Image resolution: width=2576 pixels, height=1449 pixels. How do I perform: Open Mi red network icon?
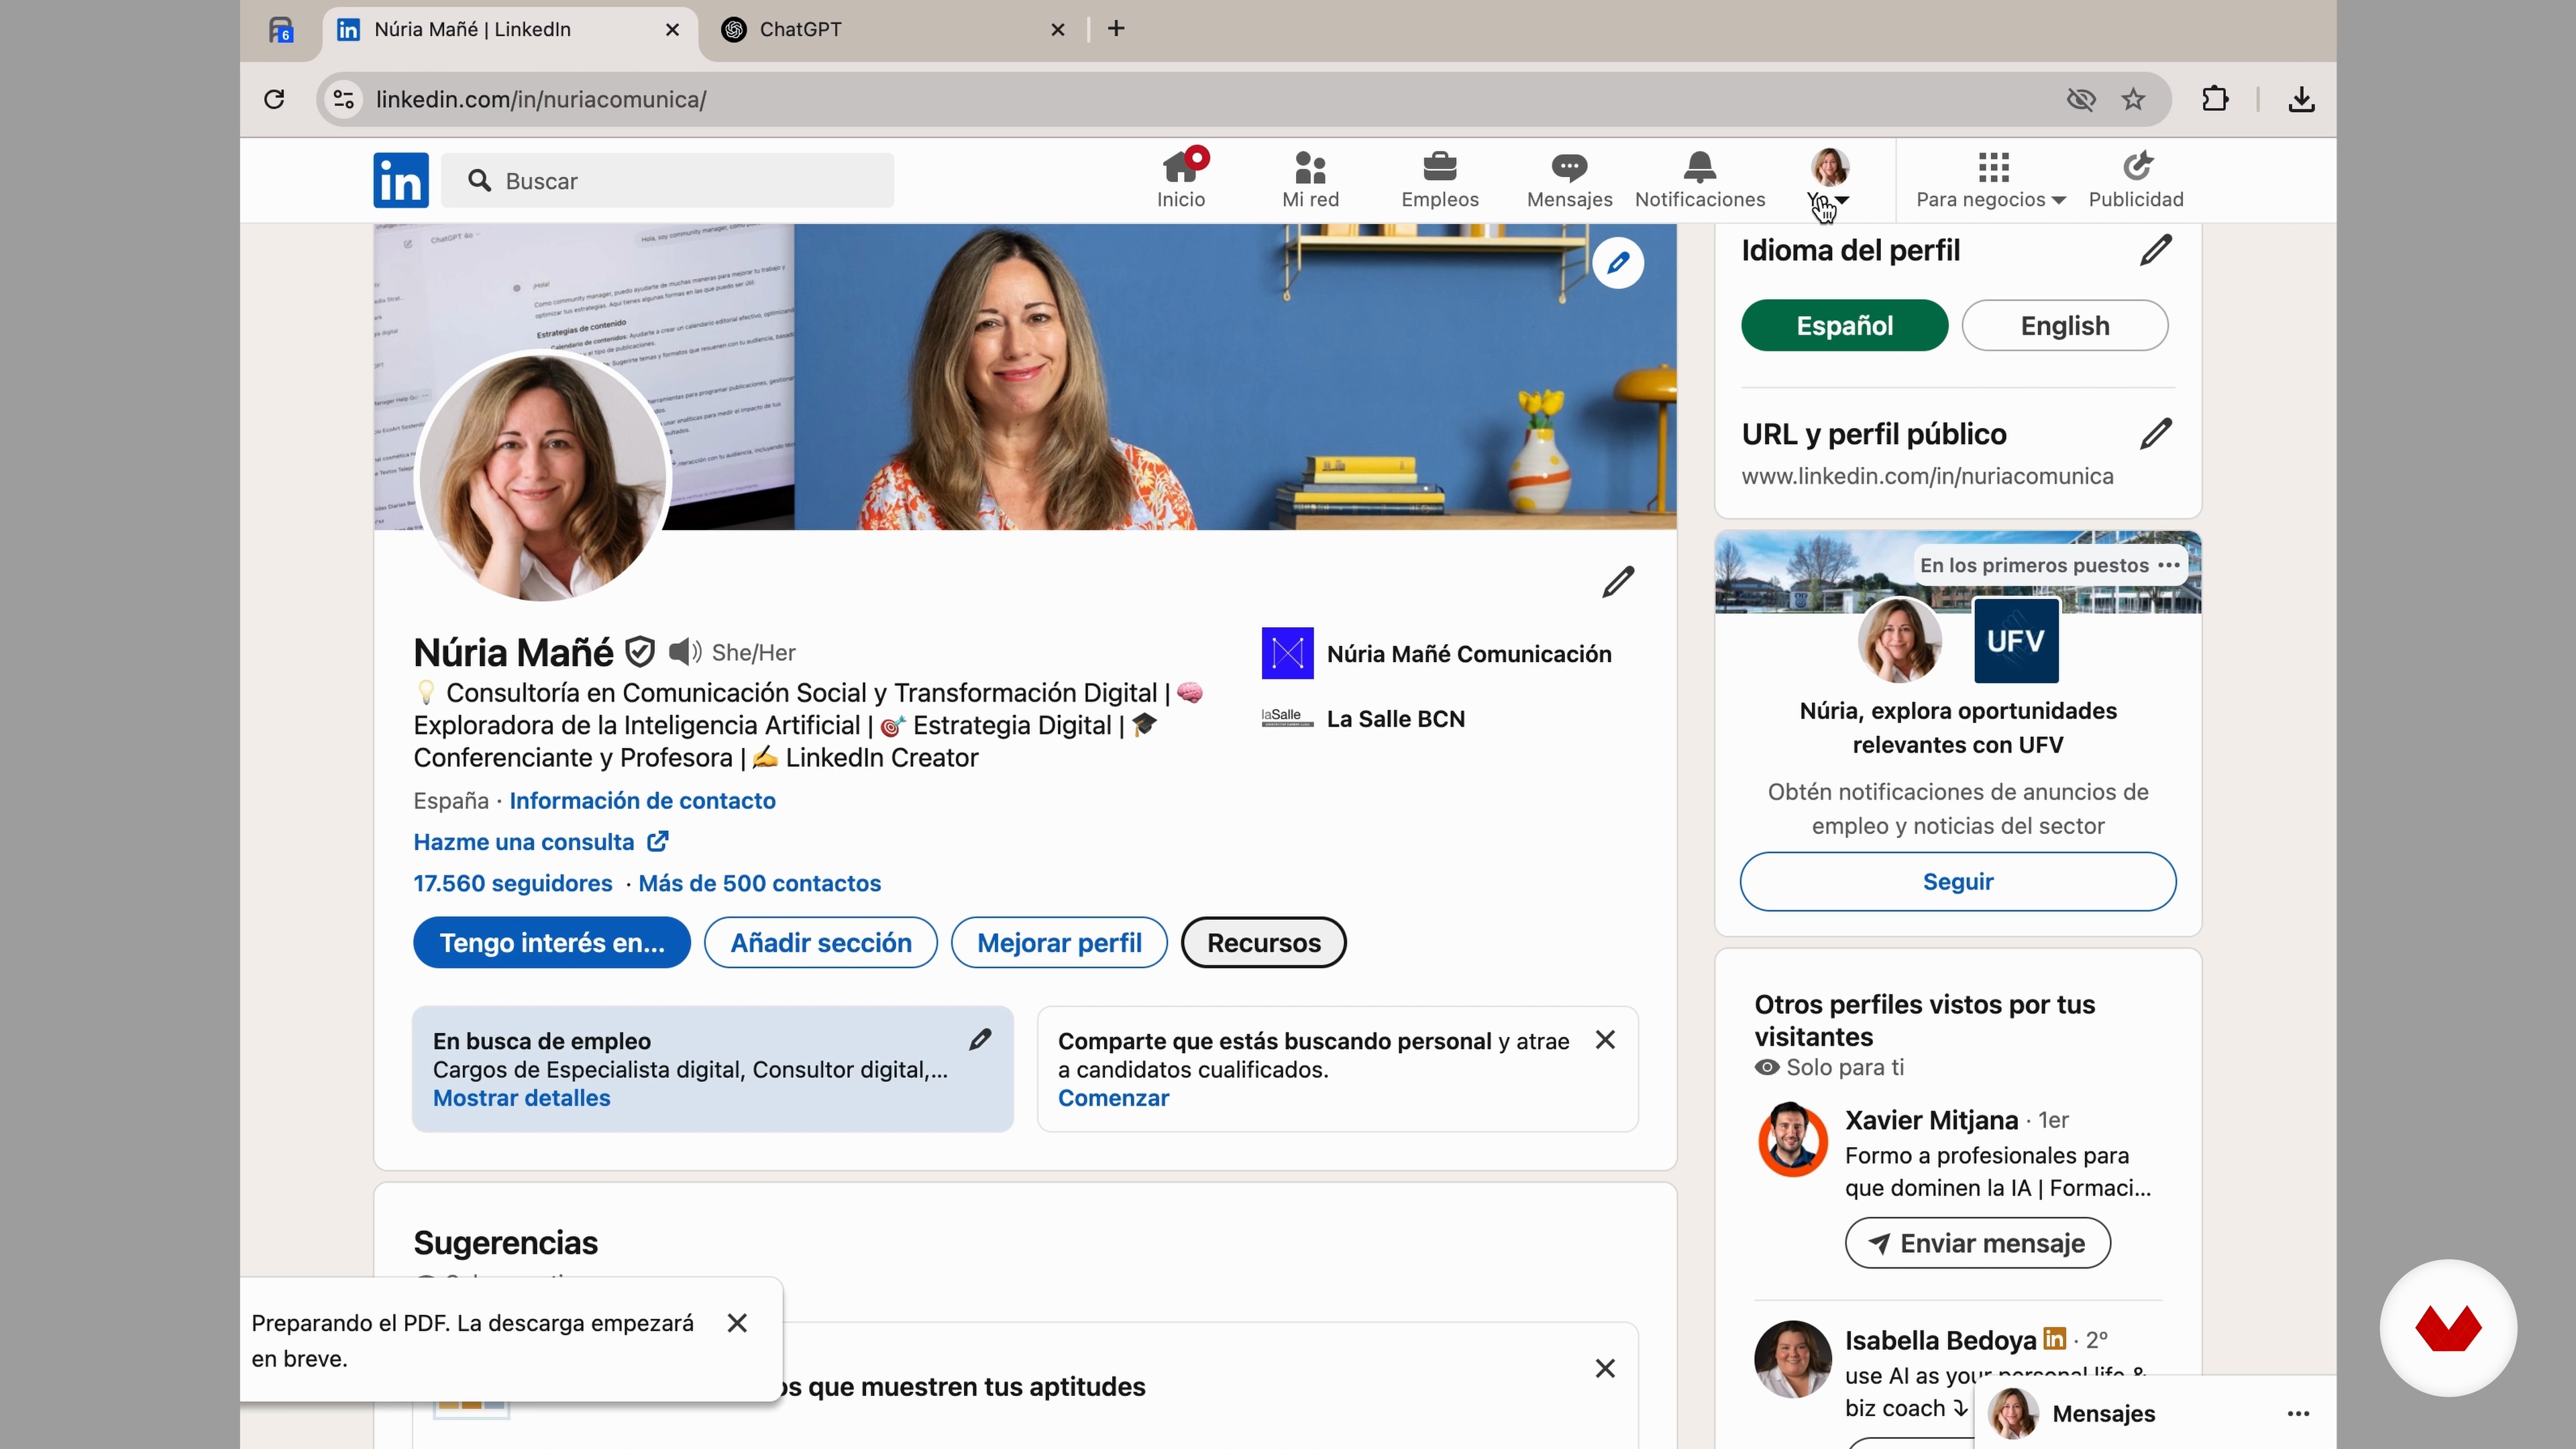[x=1310, y=180]
